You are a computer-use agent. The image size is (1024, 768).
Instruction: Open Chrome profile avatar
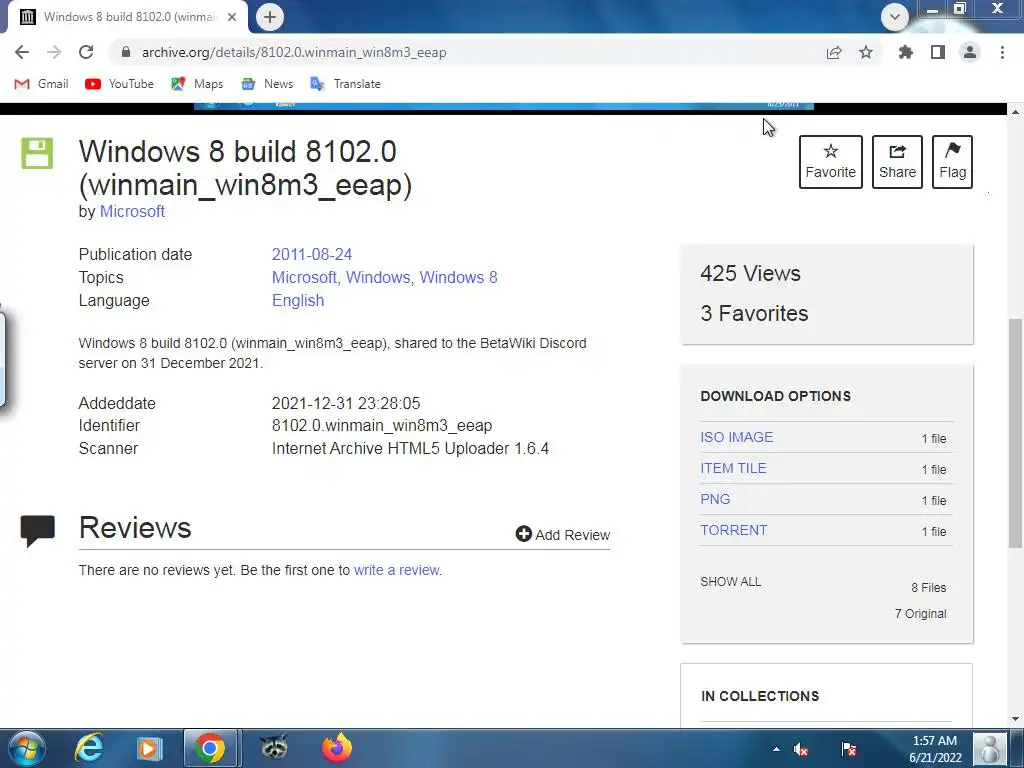pos(970,52)
